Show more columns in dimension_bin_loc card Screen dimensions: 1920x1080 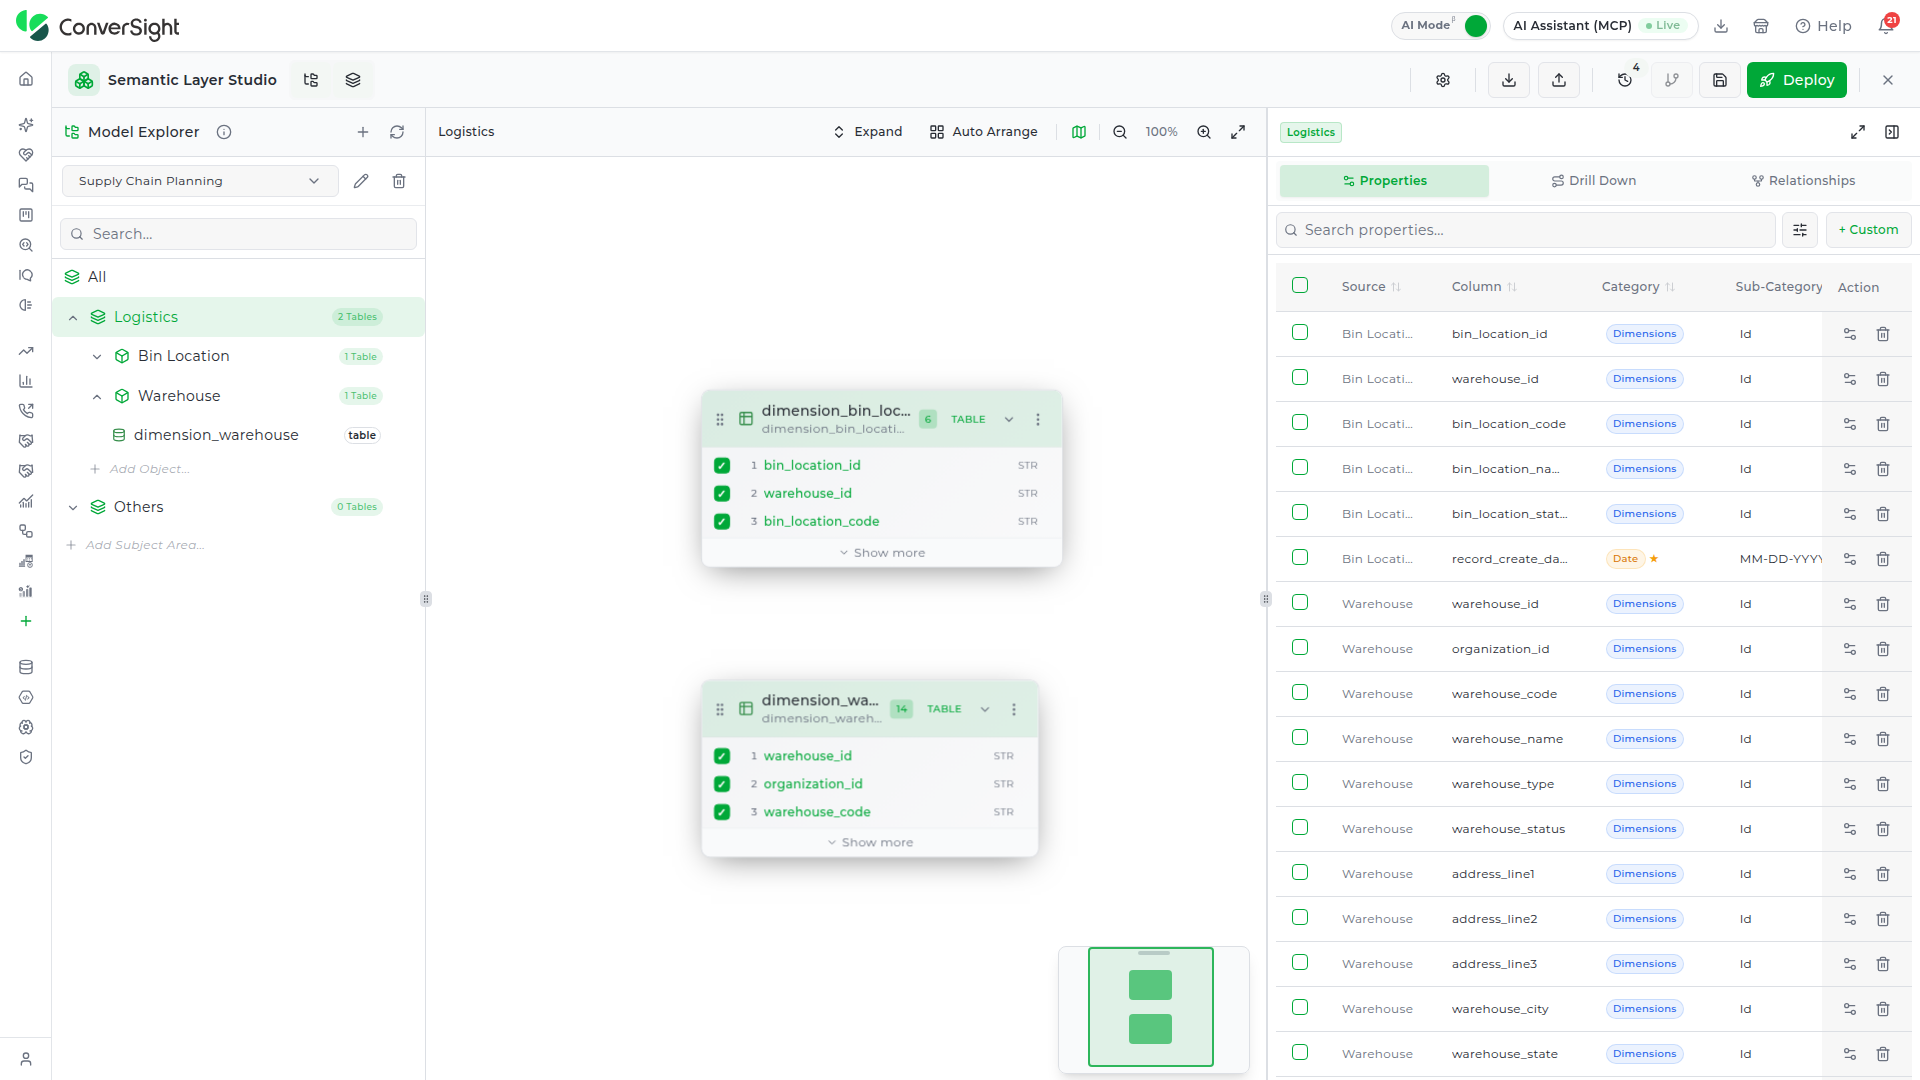pyautogui.click(x=882, y=553)
